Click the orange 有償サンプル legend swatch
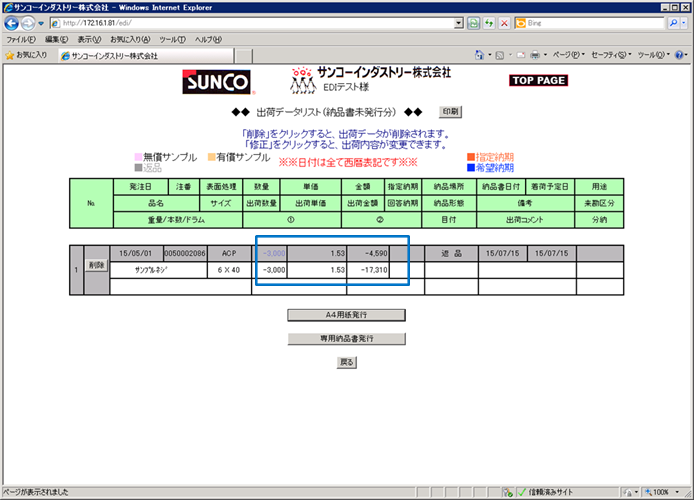This screenshot has width=694, height=500. 212,157
